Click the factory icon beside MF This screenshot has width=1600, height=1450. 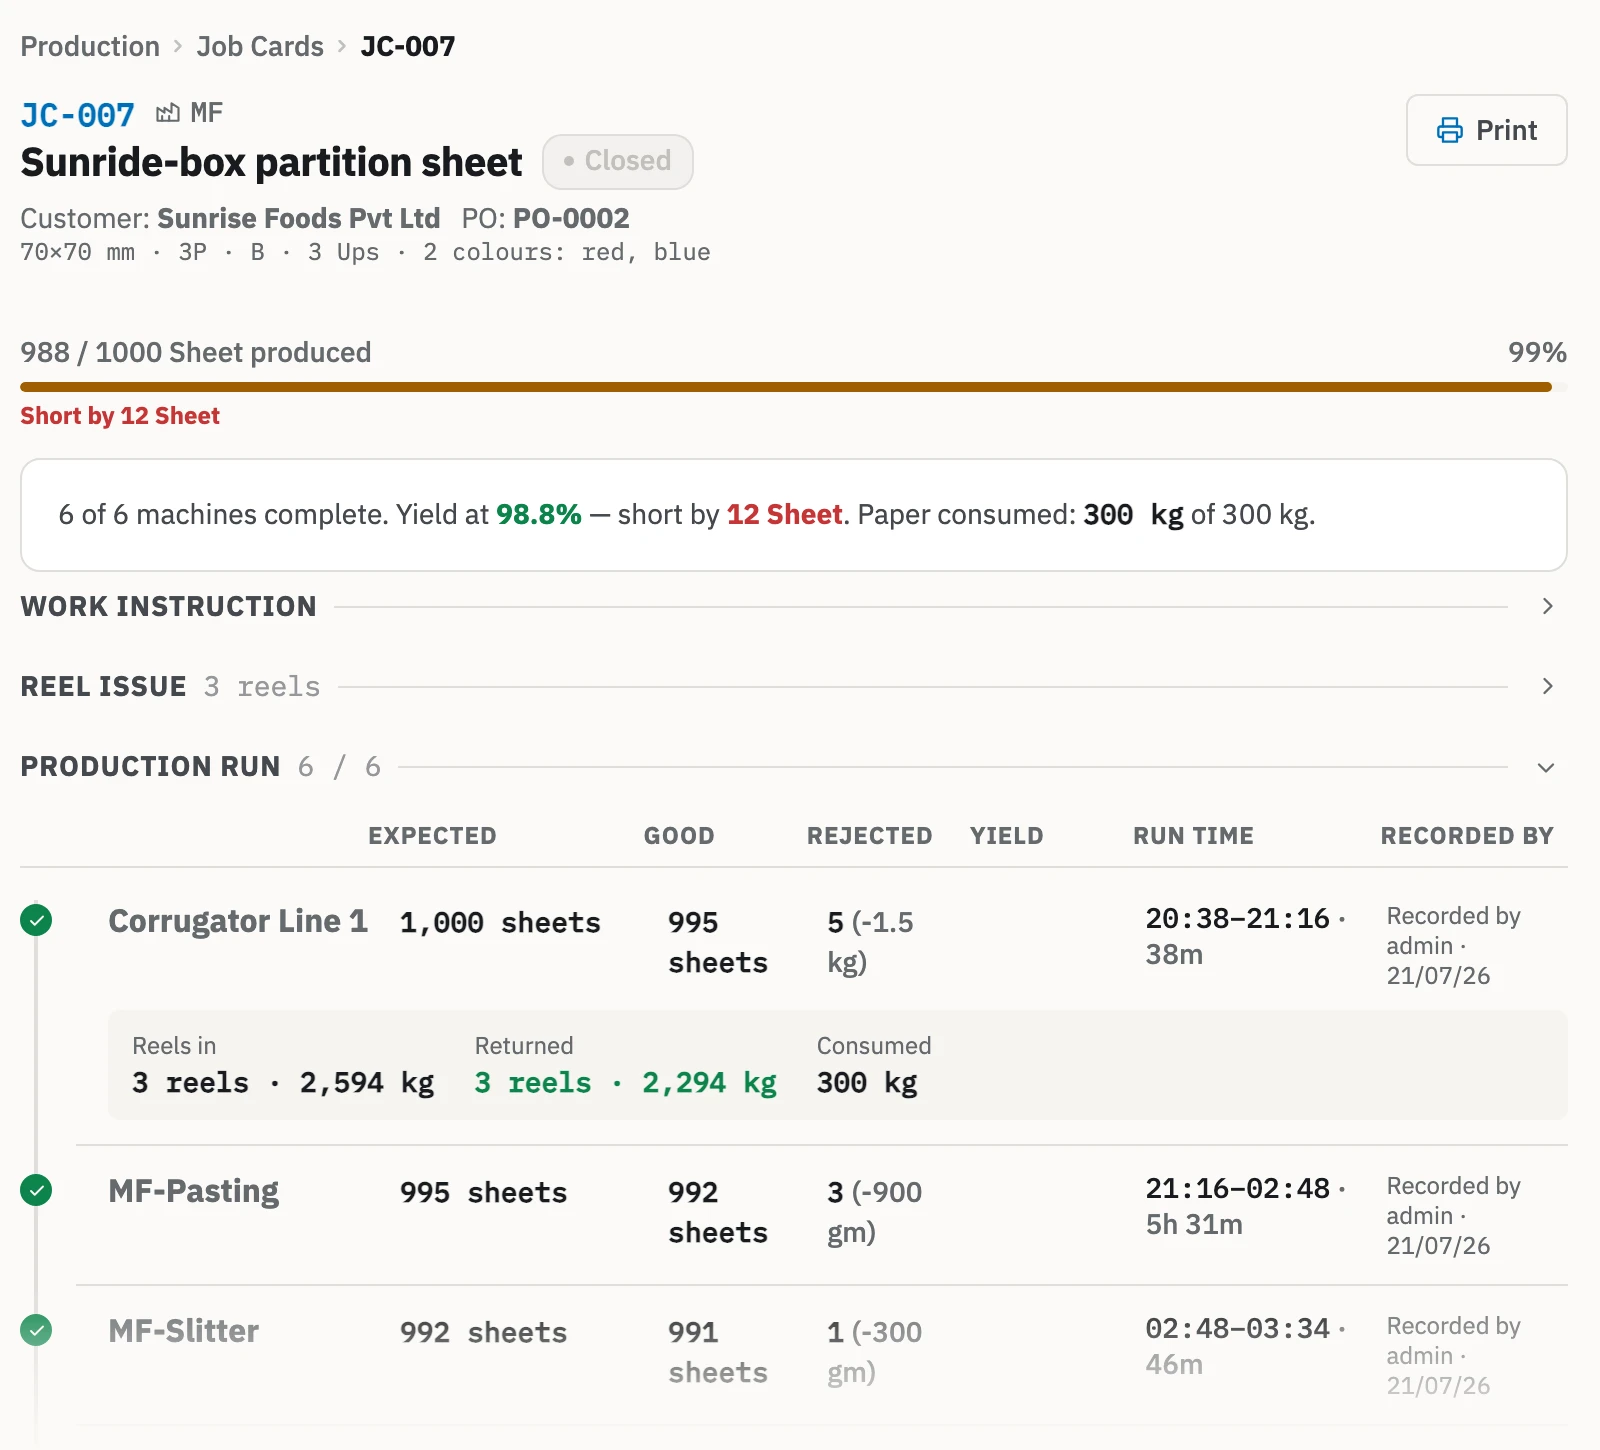(x=168, y=113)
